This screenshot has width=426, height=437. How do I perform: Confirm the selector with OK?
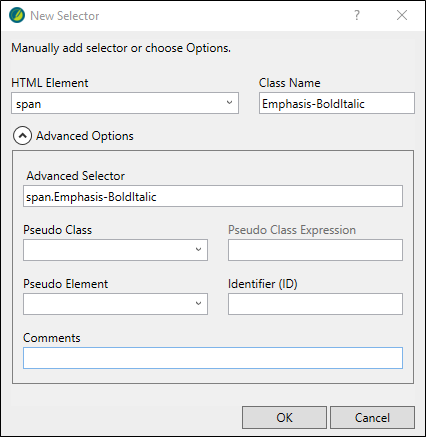[284, 417]
